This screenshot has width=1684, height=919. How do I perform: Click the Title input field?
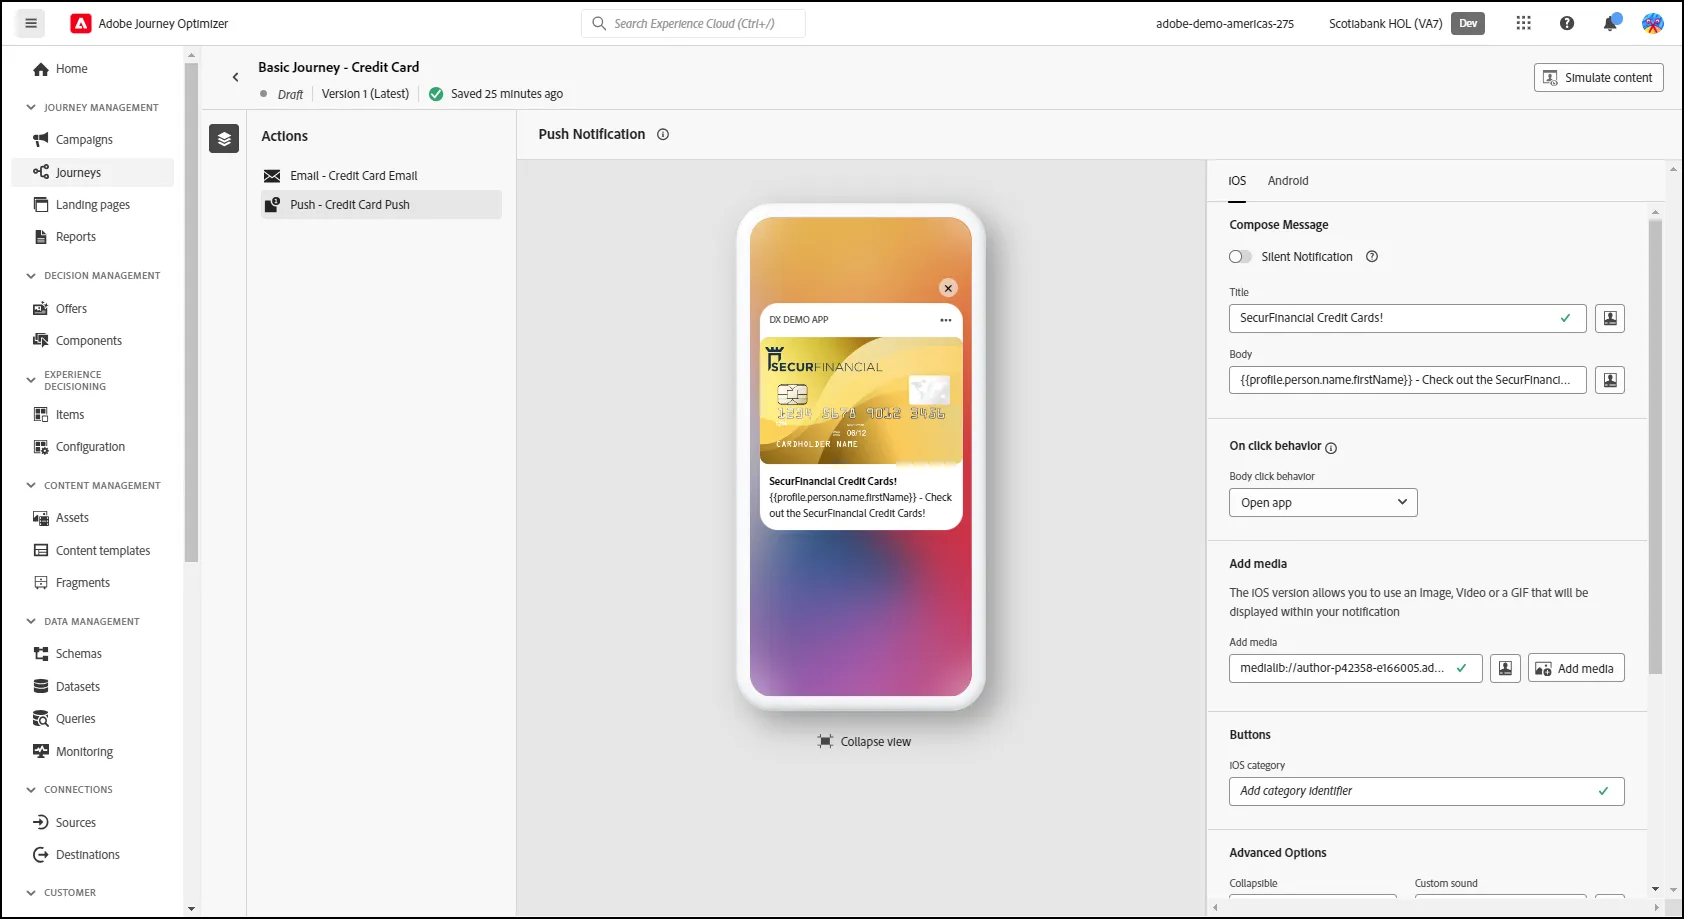pyautogui.click(x=1407, y=318)
